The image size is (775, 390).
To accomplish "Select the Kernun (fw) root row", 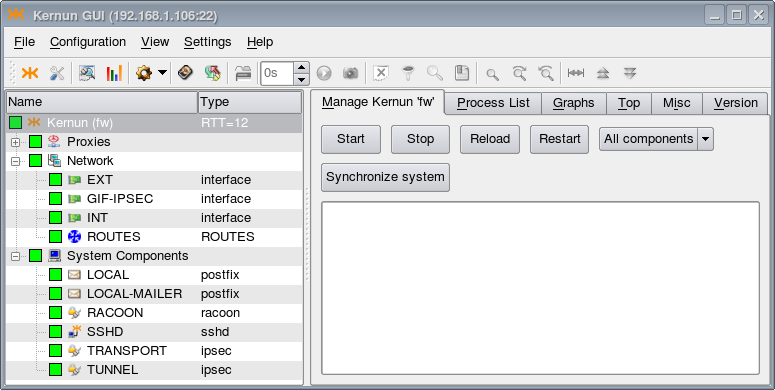I will tap(154, 123).
